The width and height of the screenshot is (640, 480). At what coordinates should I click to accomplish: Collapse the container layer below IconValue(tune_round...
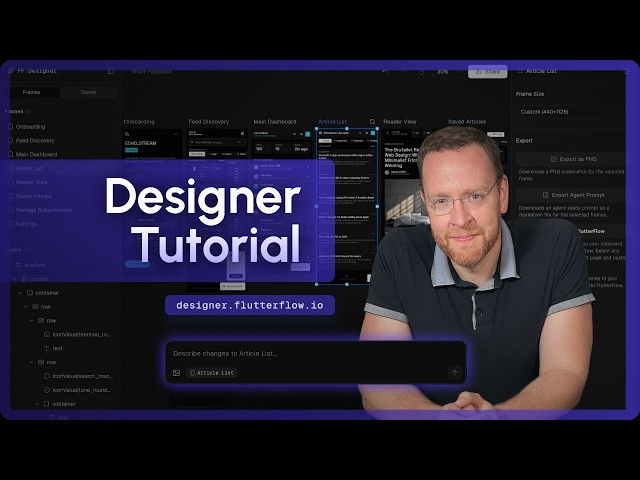point(37,404)
